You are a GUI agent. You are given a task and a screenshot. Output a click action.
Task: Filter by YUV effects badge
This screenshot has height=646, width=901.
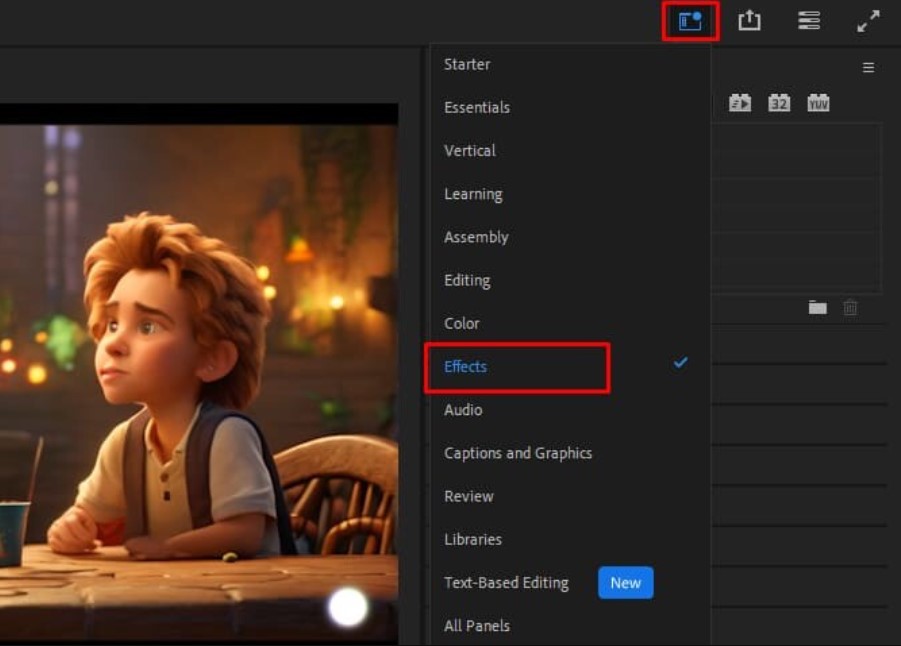818,103
